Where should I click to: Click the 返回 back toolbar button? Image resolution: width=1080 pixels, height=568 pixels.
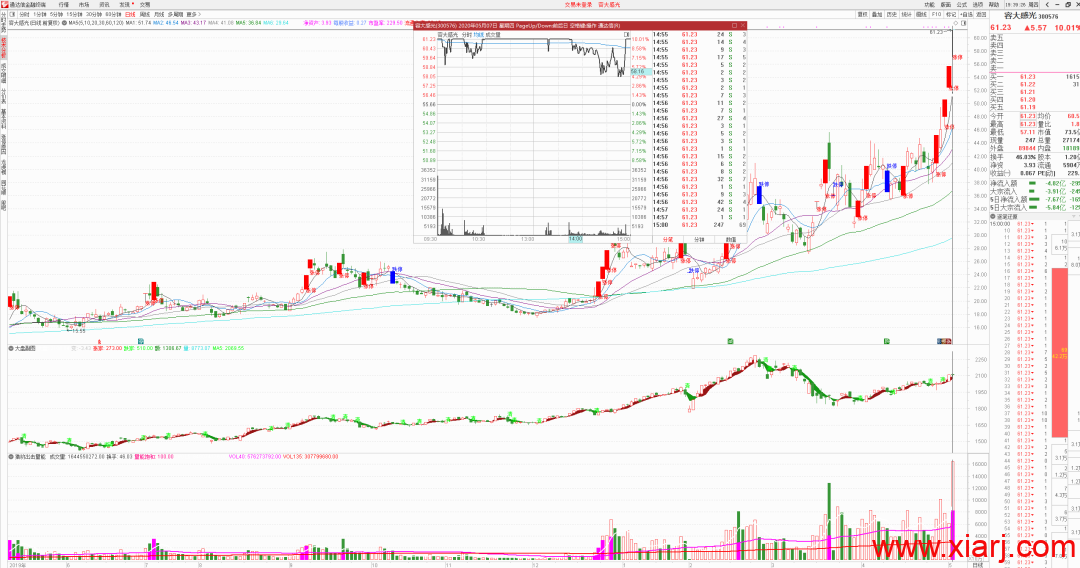982,14
